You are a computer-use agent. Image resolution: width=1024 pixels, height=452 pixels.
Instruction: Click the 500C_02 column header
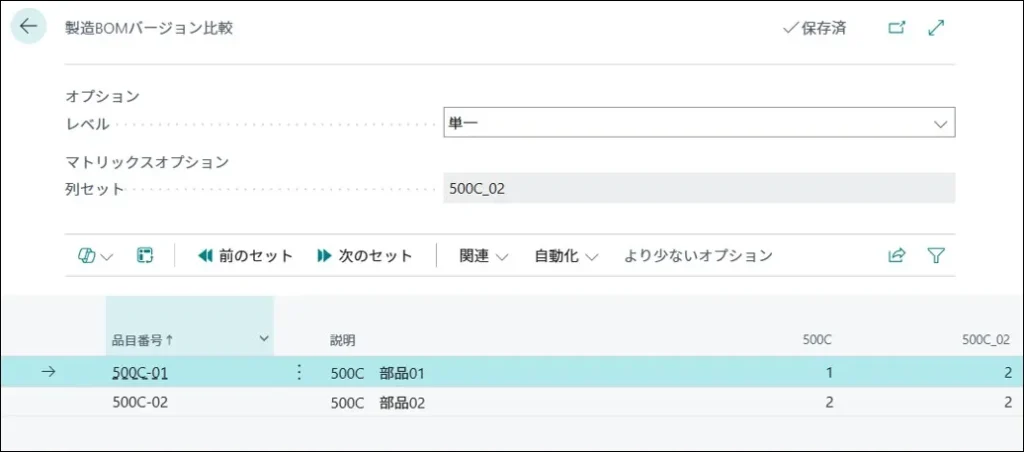[x=984, y=340]
